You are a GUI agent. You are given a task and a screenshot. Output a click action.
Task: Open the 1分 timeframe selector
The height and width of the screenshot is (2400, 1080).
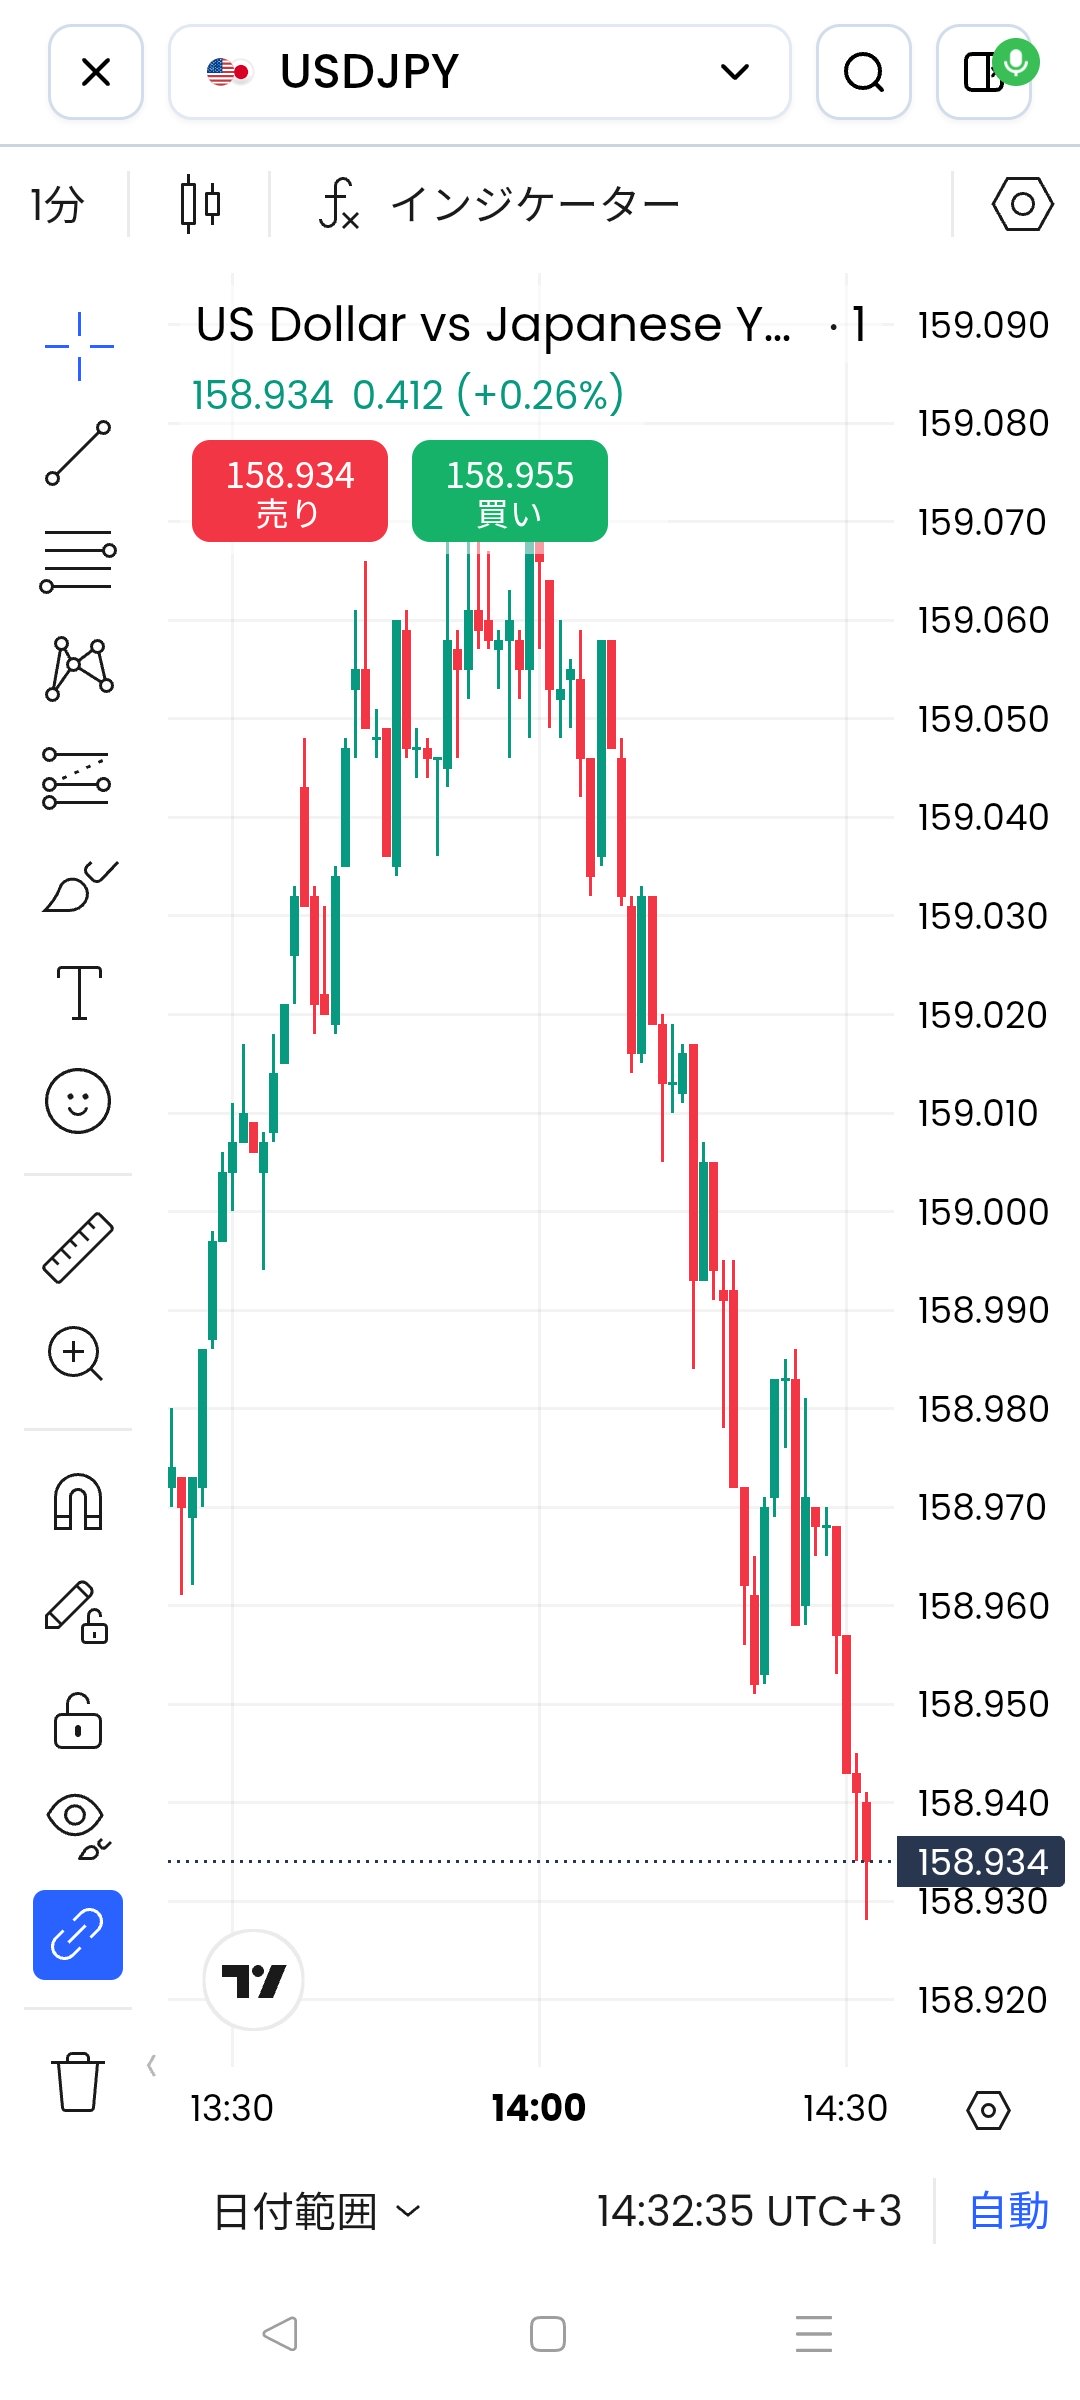56,205
